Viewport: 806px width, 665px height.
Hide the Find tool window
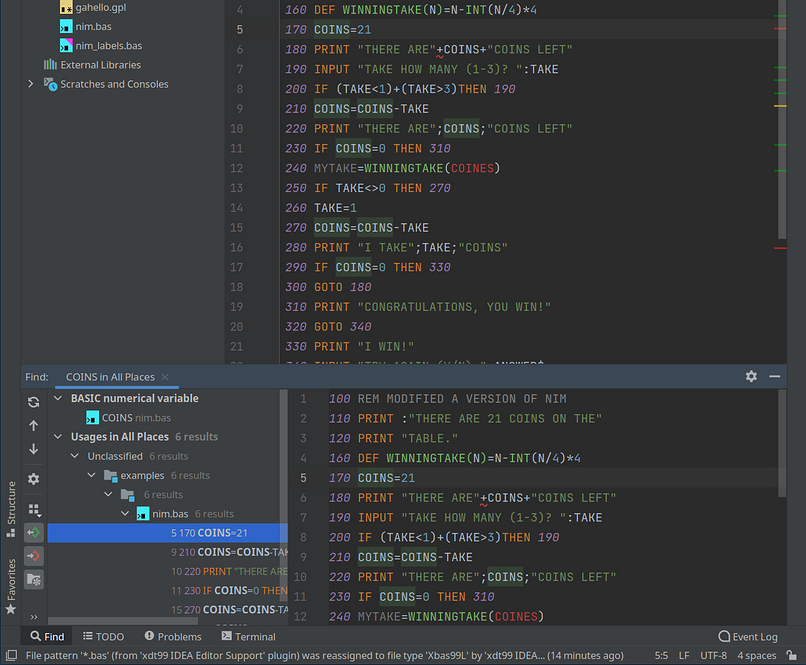coord(775,376)
